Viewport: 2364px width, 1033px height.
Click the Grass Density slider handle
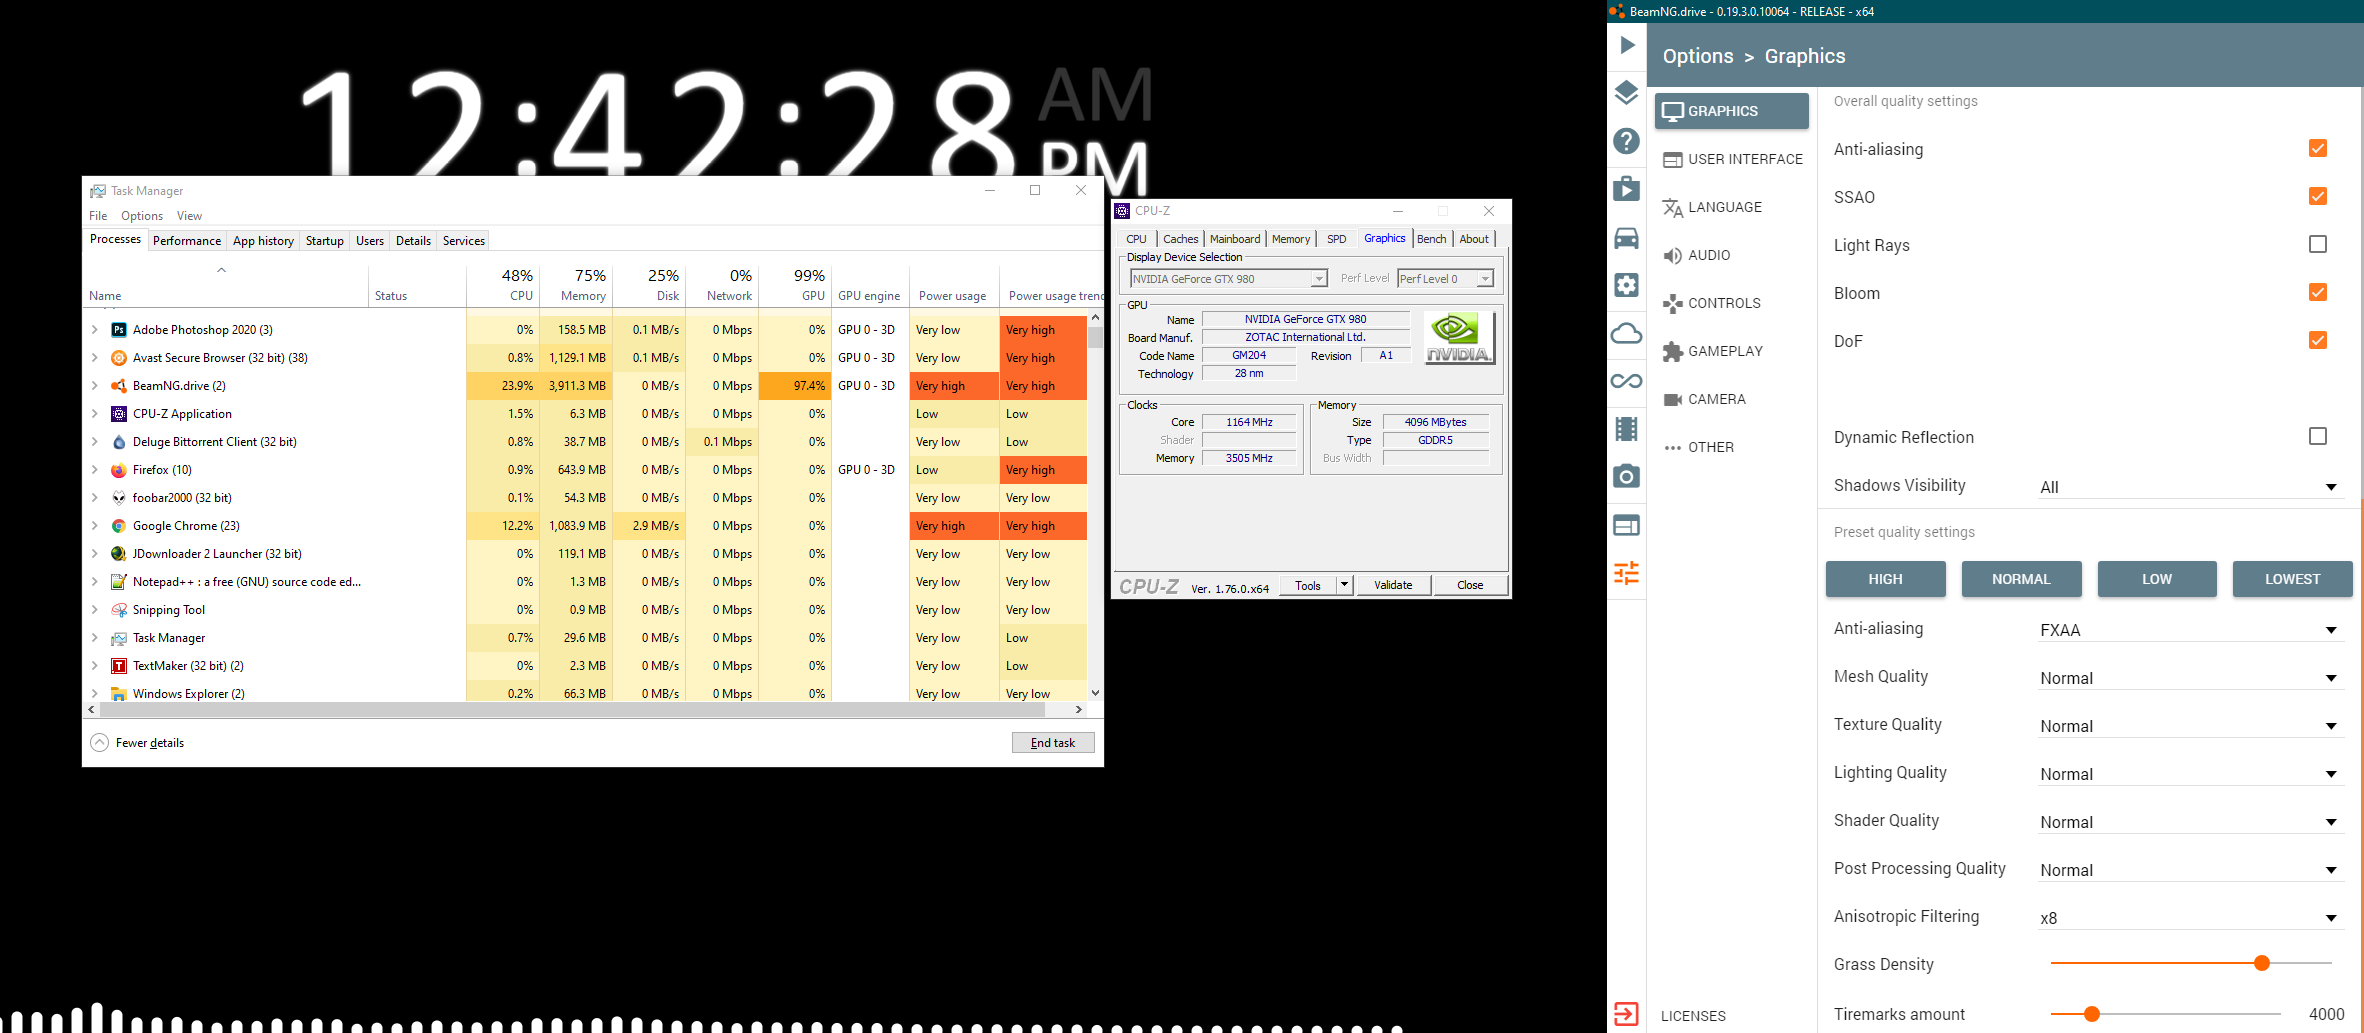pyautogui.click(x=2262, y=963)
